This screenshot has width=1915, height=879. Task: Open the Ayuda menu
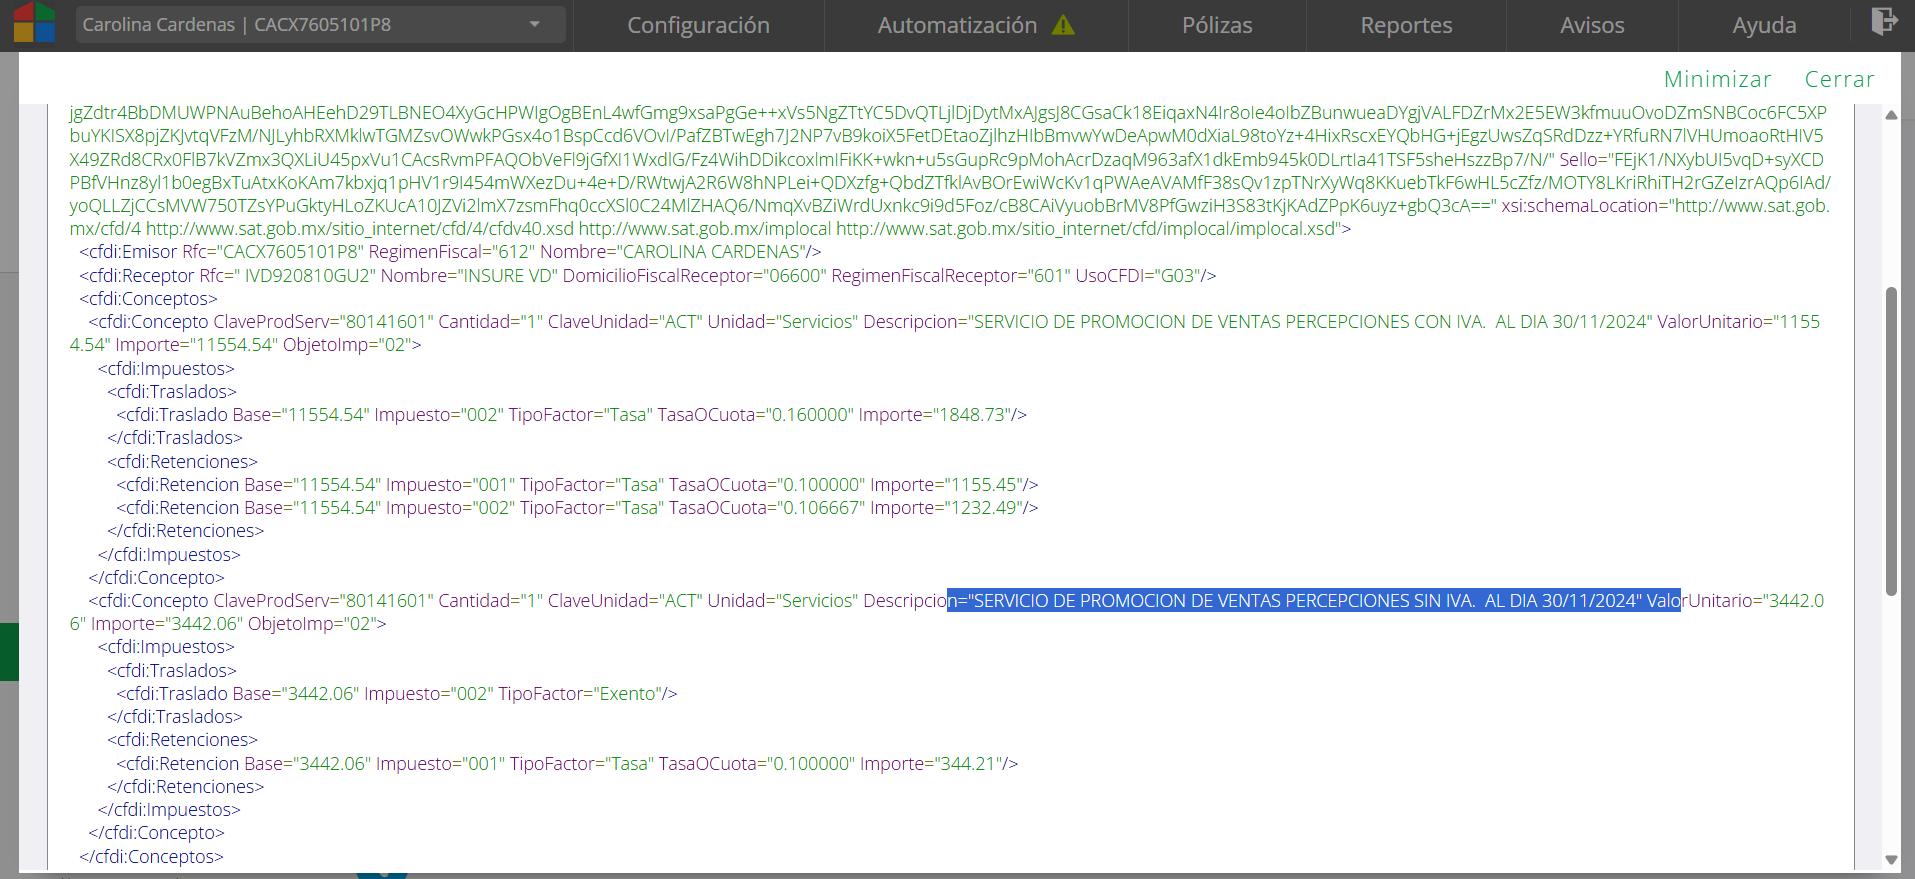coord(1763,26)
